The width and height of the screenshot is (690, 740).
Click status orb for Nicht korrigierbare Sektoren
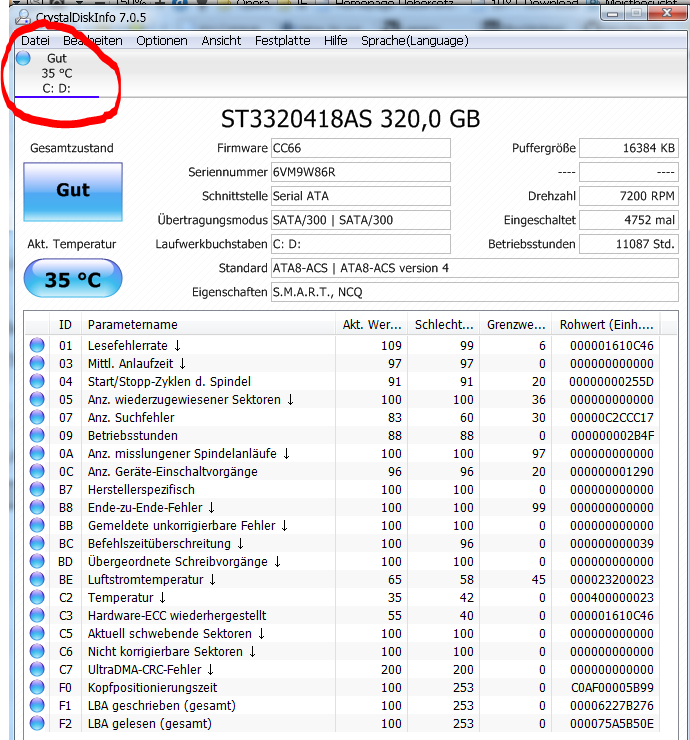[x=37, y=651]
